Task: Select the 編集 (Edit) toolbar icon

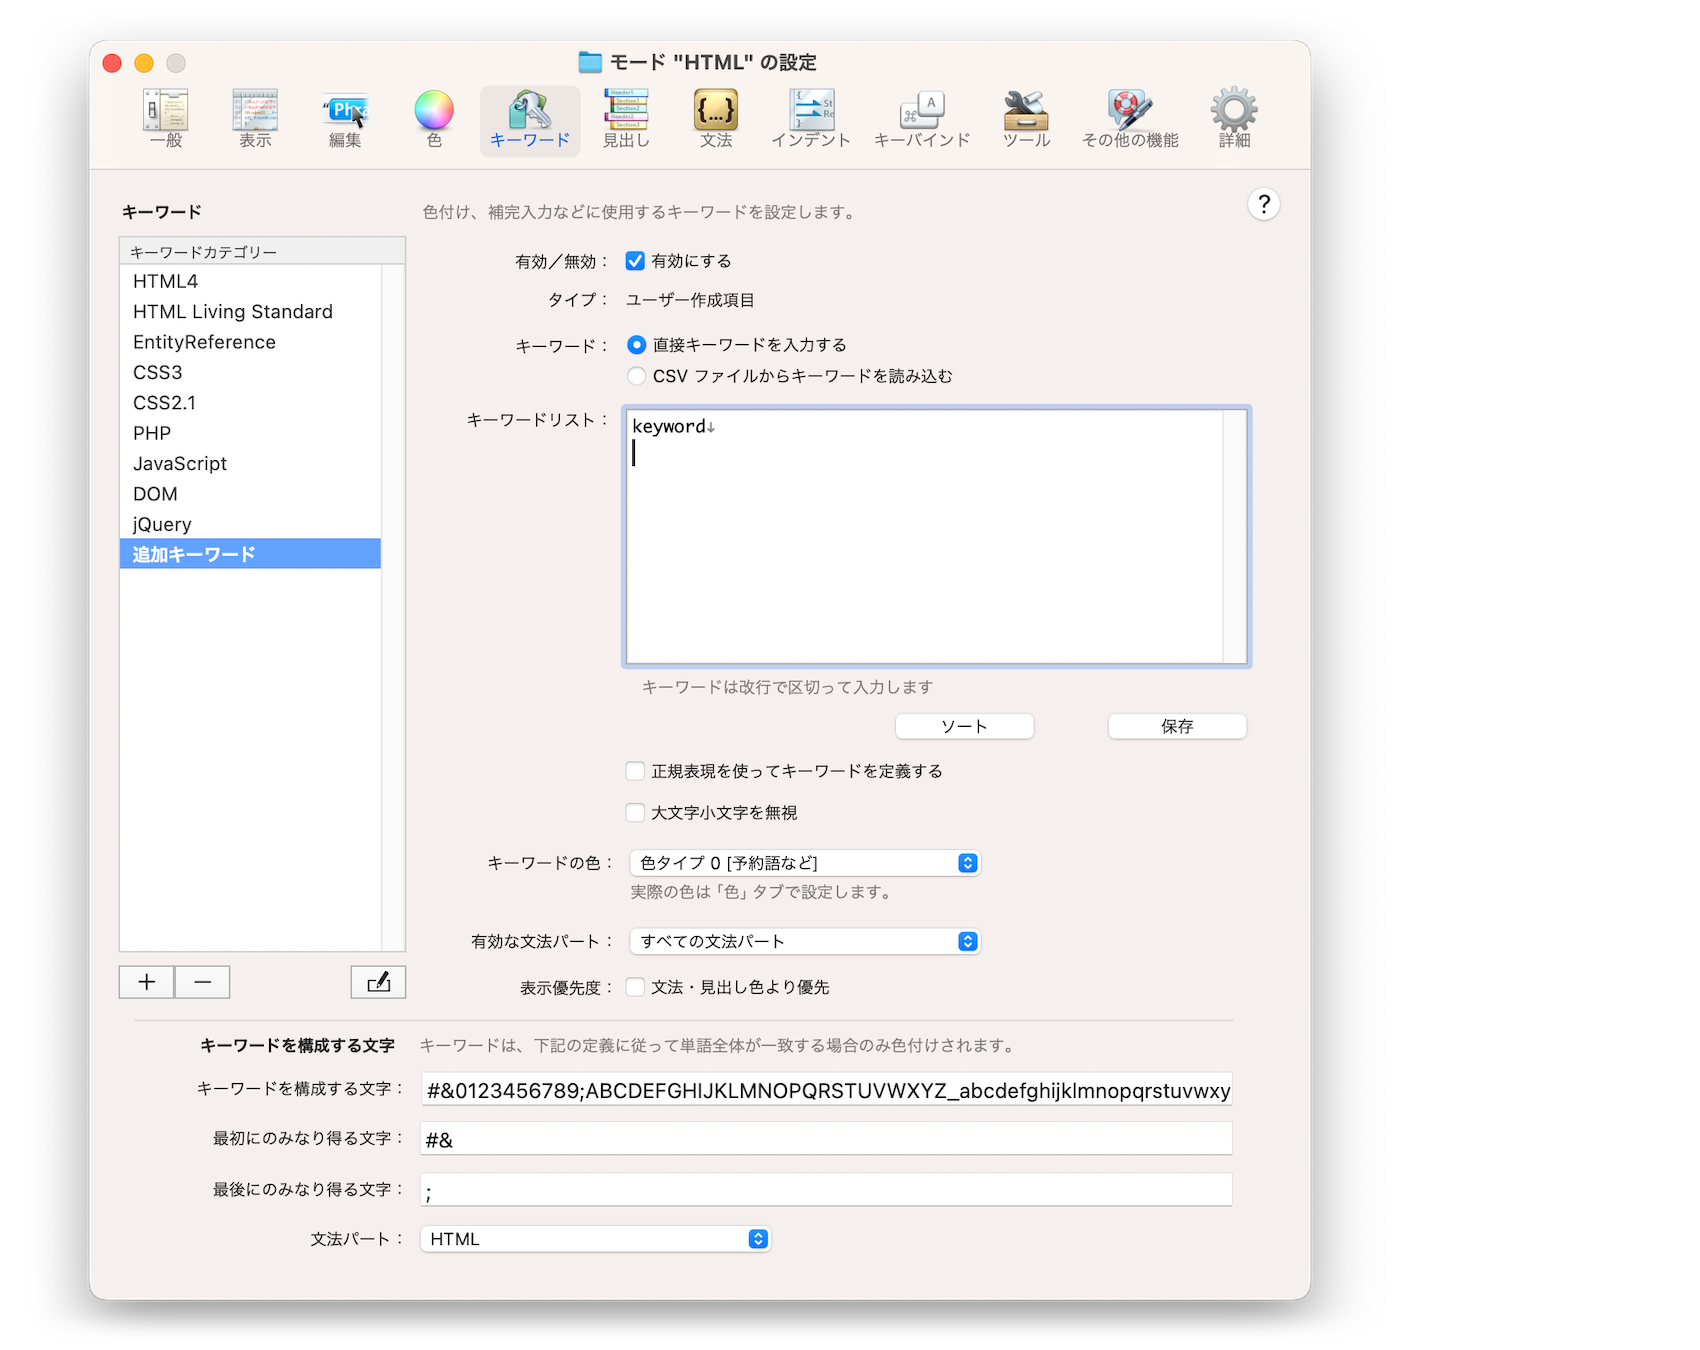Action: point(345,111)
